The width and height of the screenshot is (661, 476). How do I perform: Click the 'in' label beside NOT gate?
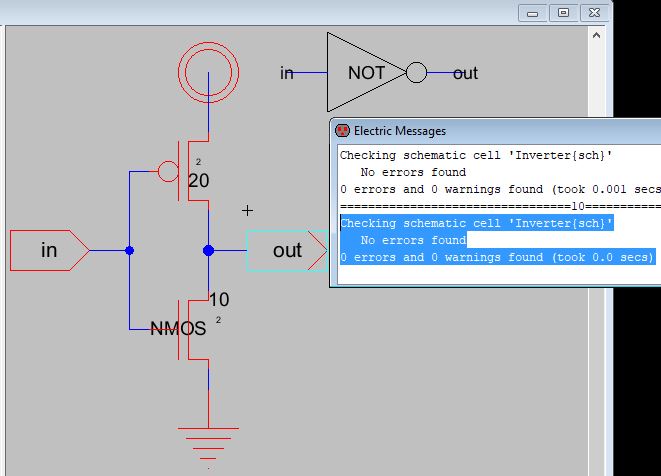click(x=287, y=73)
